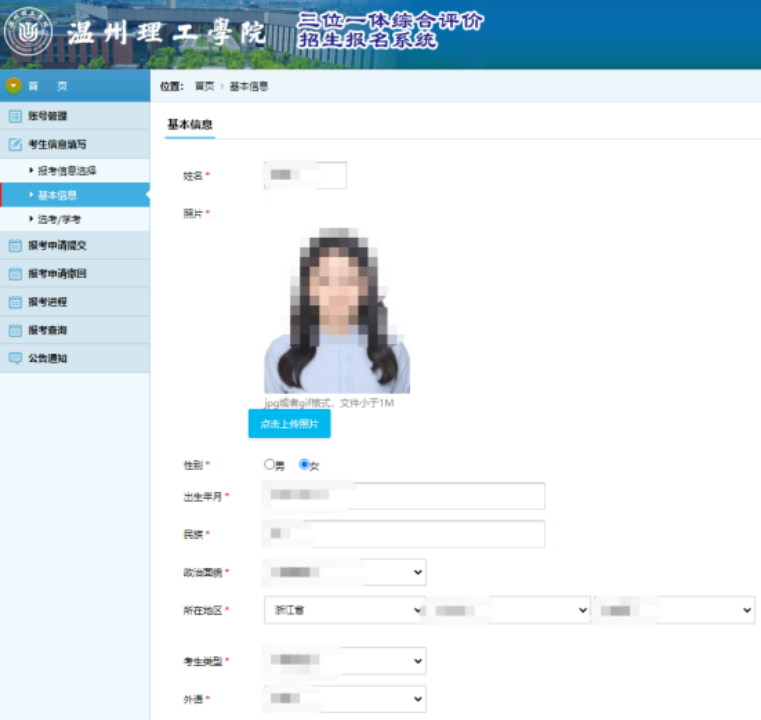Image resolution: width=761 pixels, height=720 pixels.
Task: Click the 考生信息填写 edit icon
Action: tap(15, 144)
